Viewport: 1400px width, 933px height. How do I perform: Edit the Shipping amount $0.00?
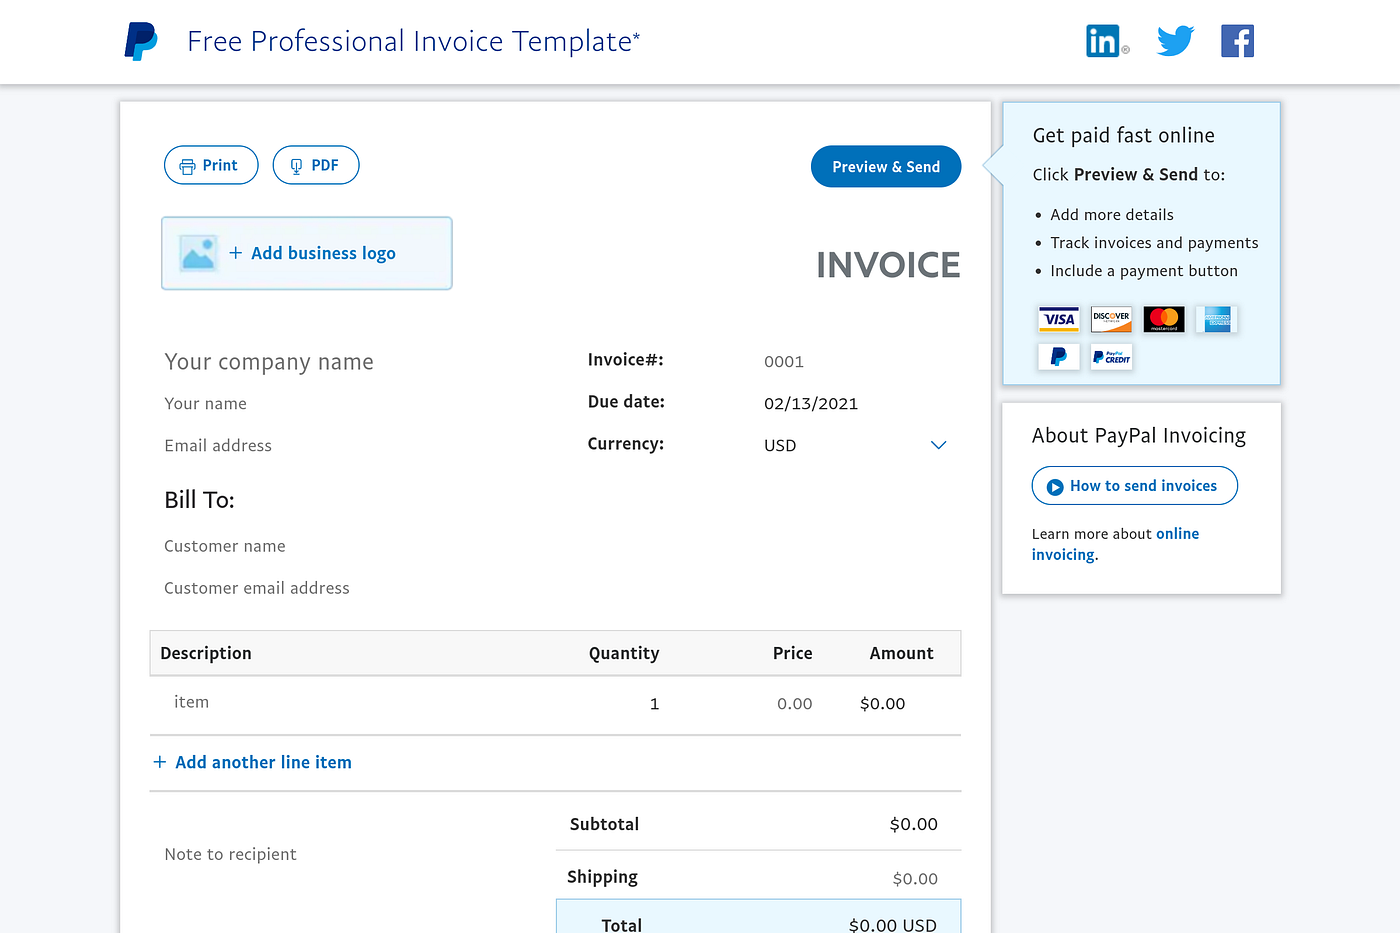pos(915,879)
